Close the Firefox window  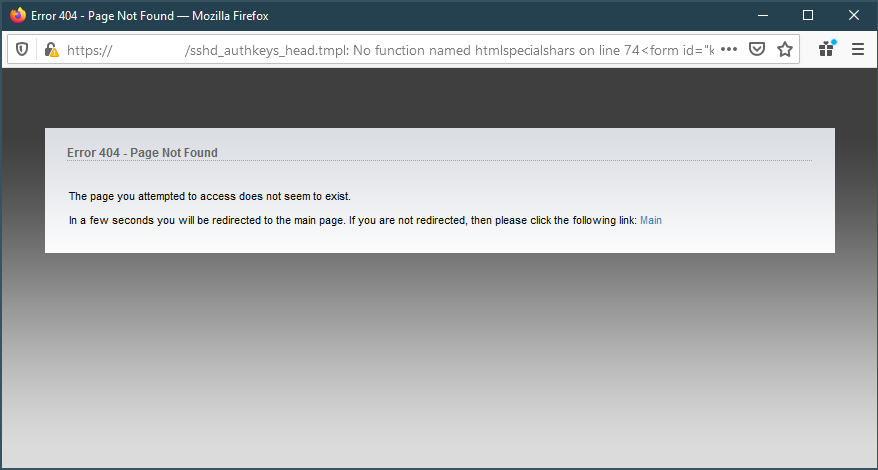pos(853,16)
